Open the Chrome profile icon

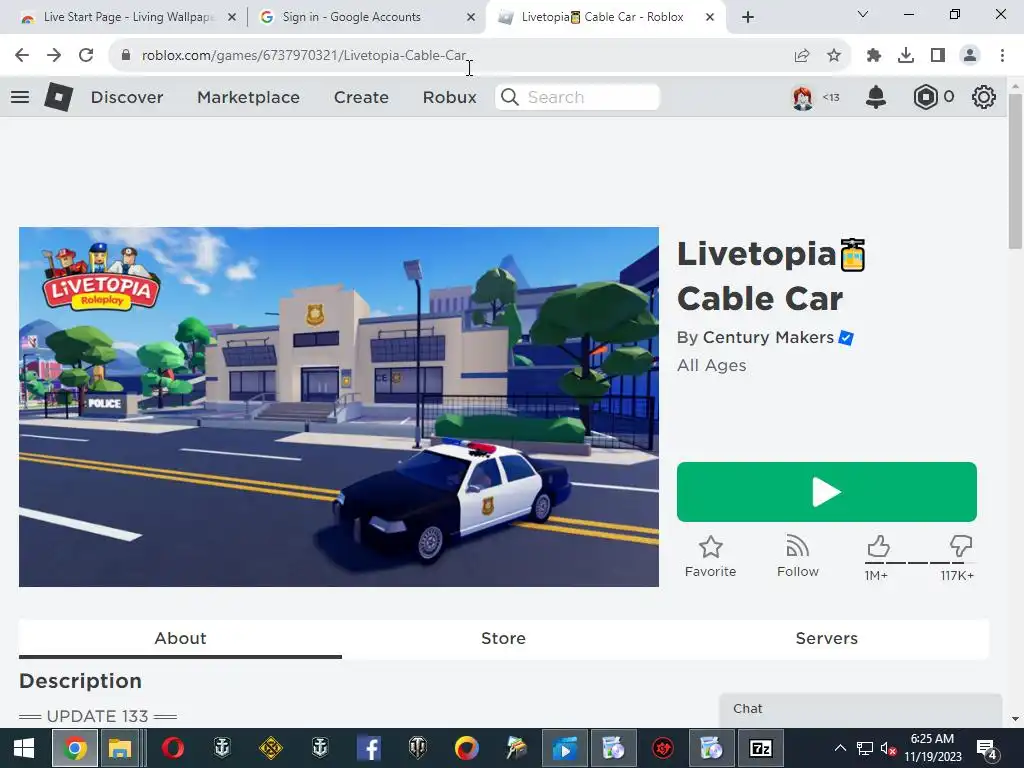(970, 56)
